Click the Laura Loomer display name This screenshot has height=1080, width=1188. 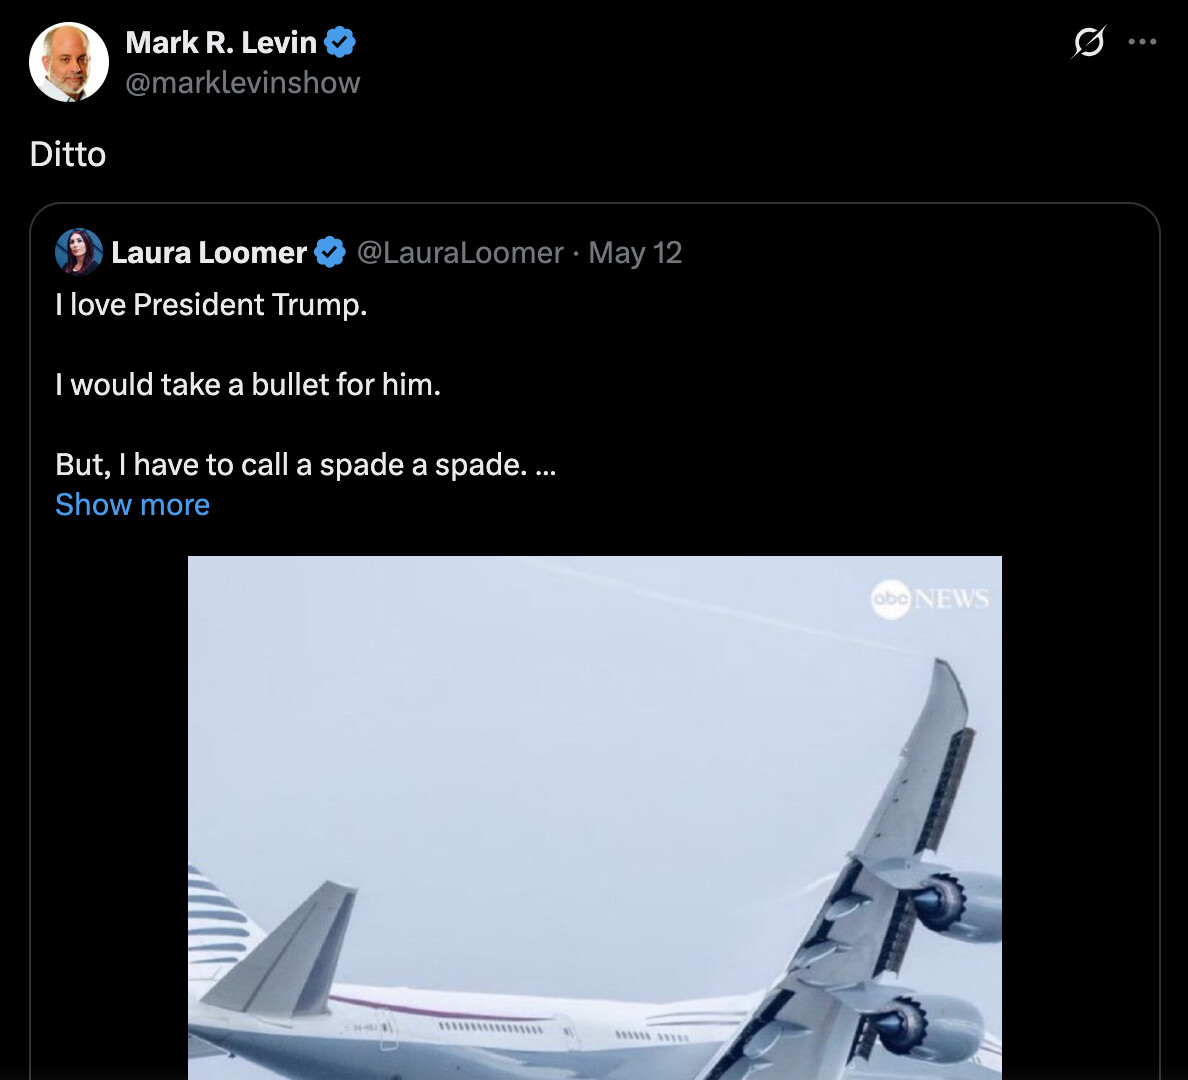pyautogui.click(x=209, y=253)
